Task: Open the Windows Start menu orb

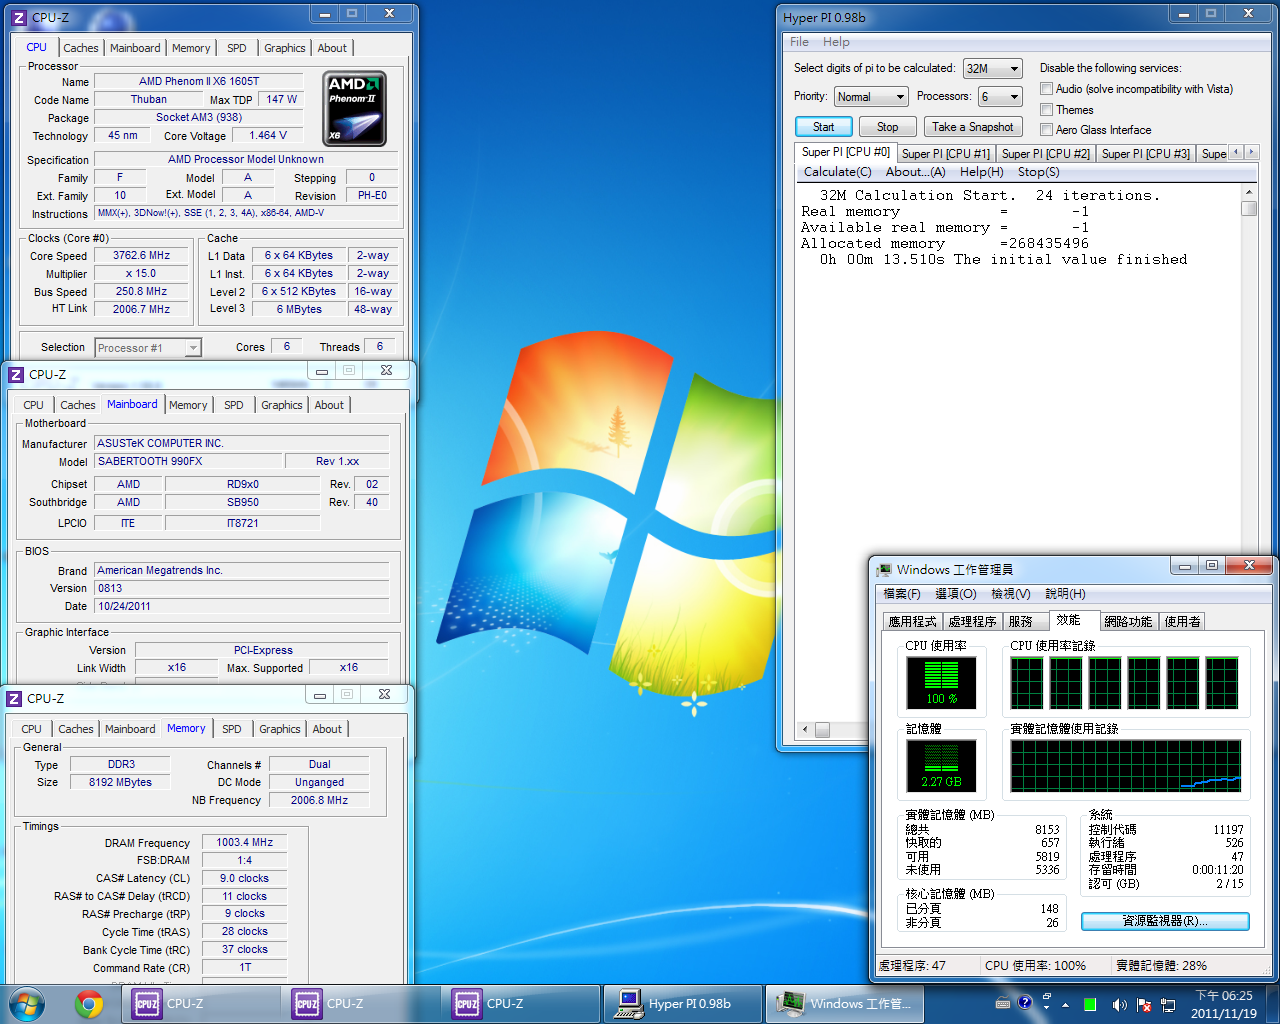Action: 27,1004
